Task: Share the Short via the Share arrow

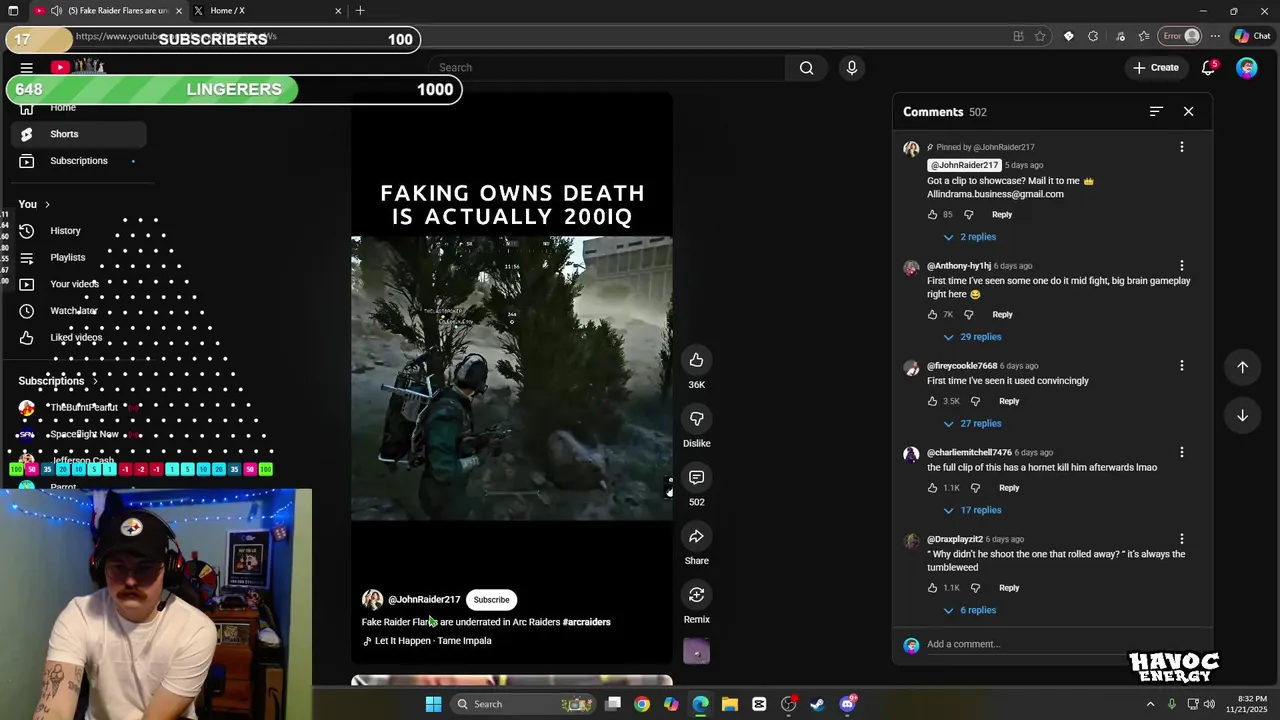Action: click(x=696, y=537)
